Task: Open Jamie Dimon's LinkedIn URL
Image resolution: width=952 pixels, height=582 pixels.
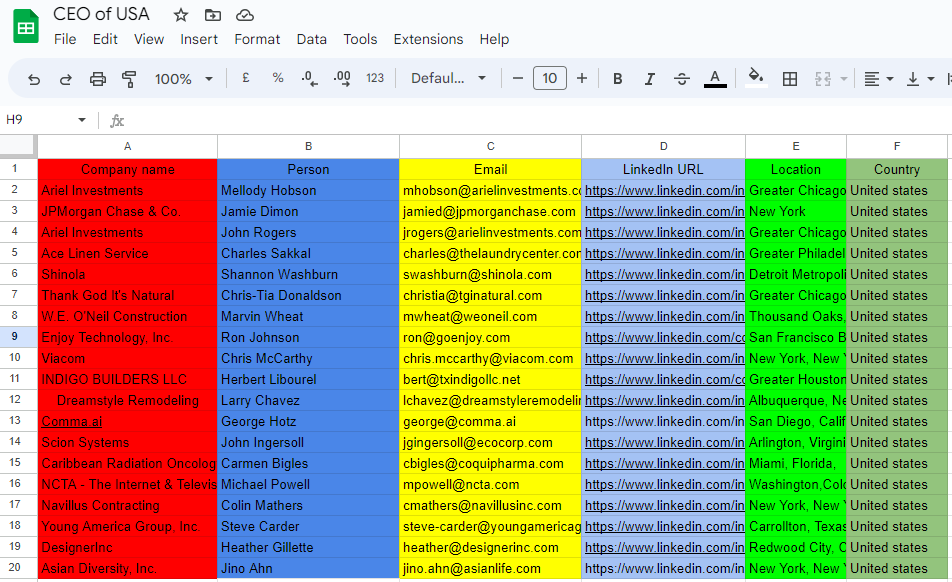Action: (x=664, y=212)
